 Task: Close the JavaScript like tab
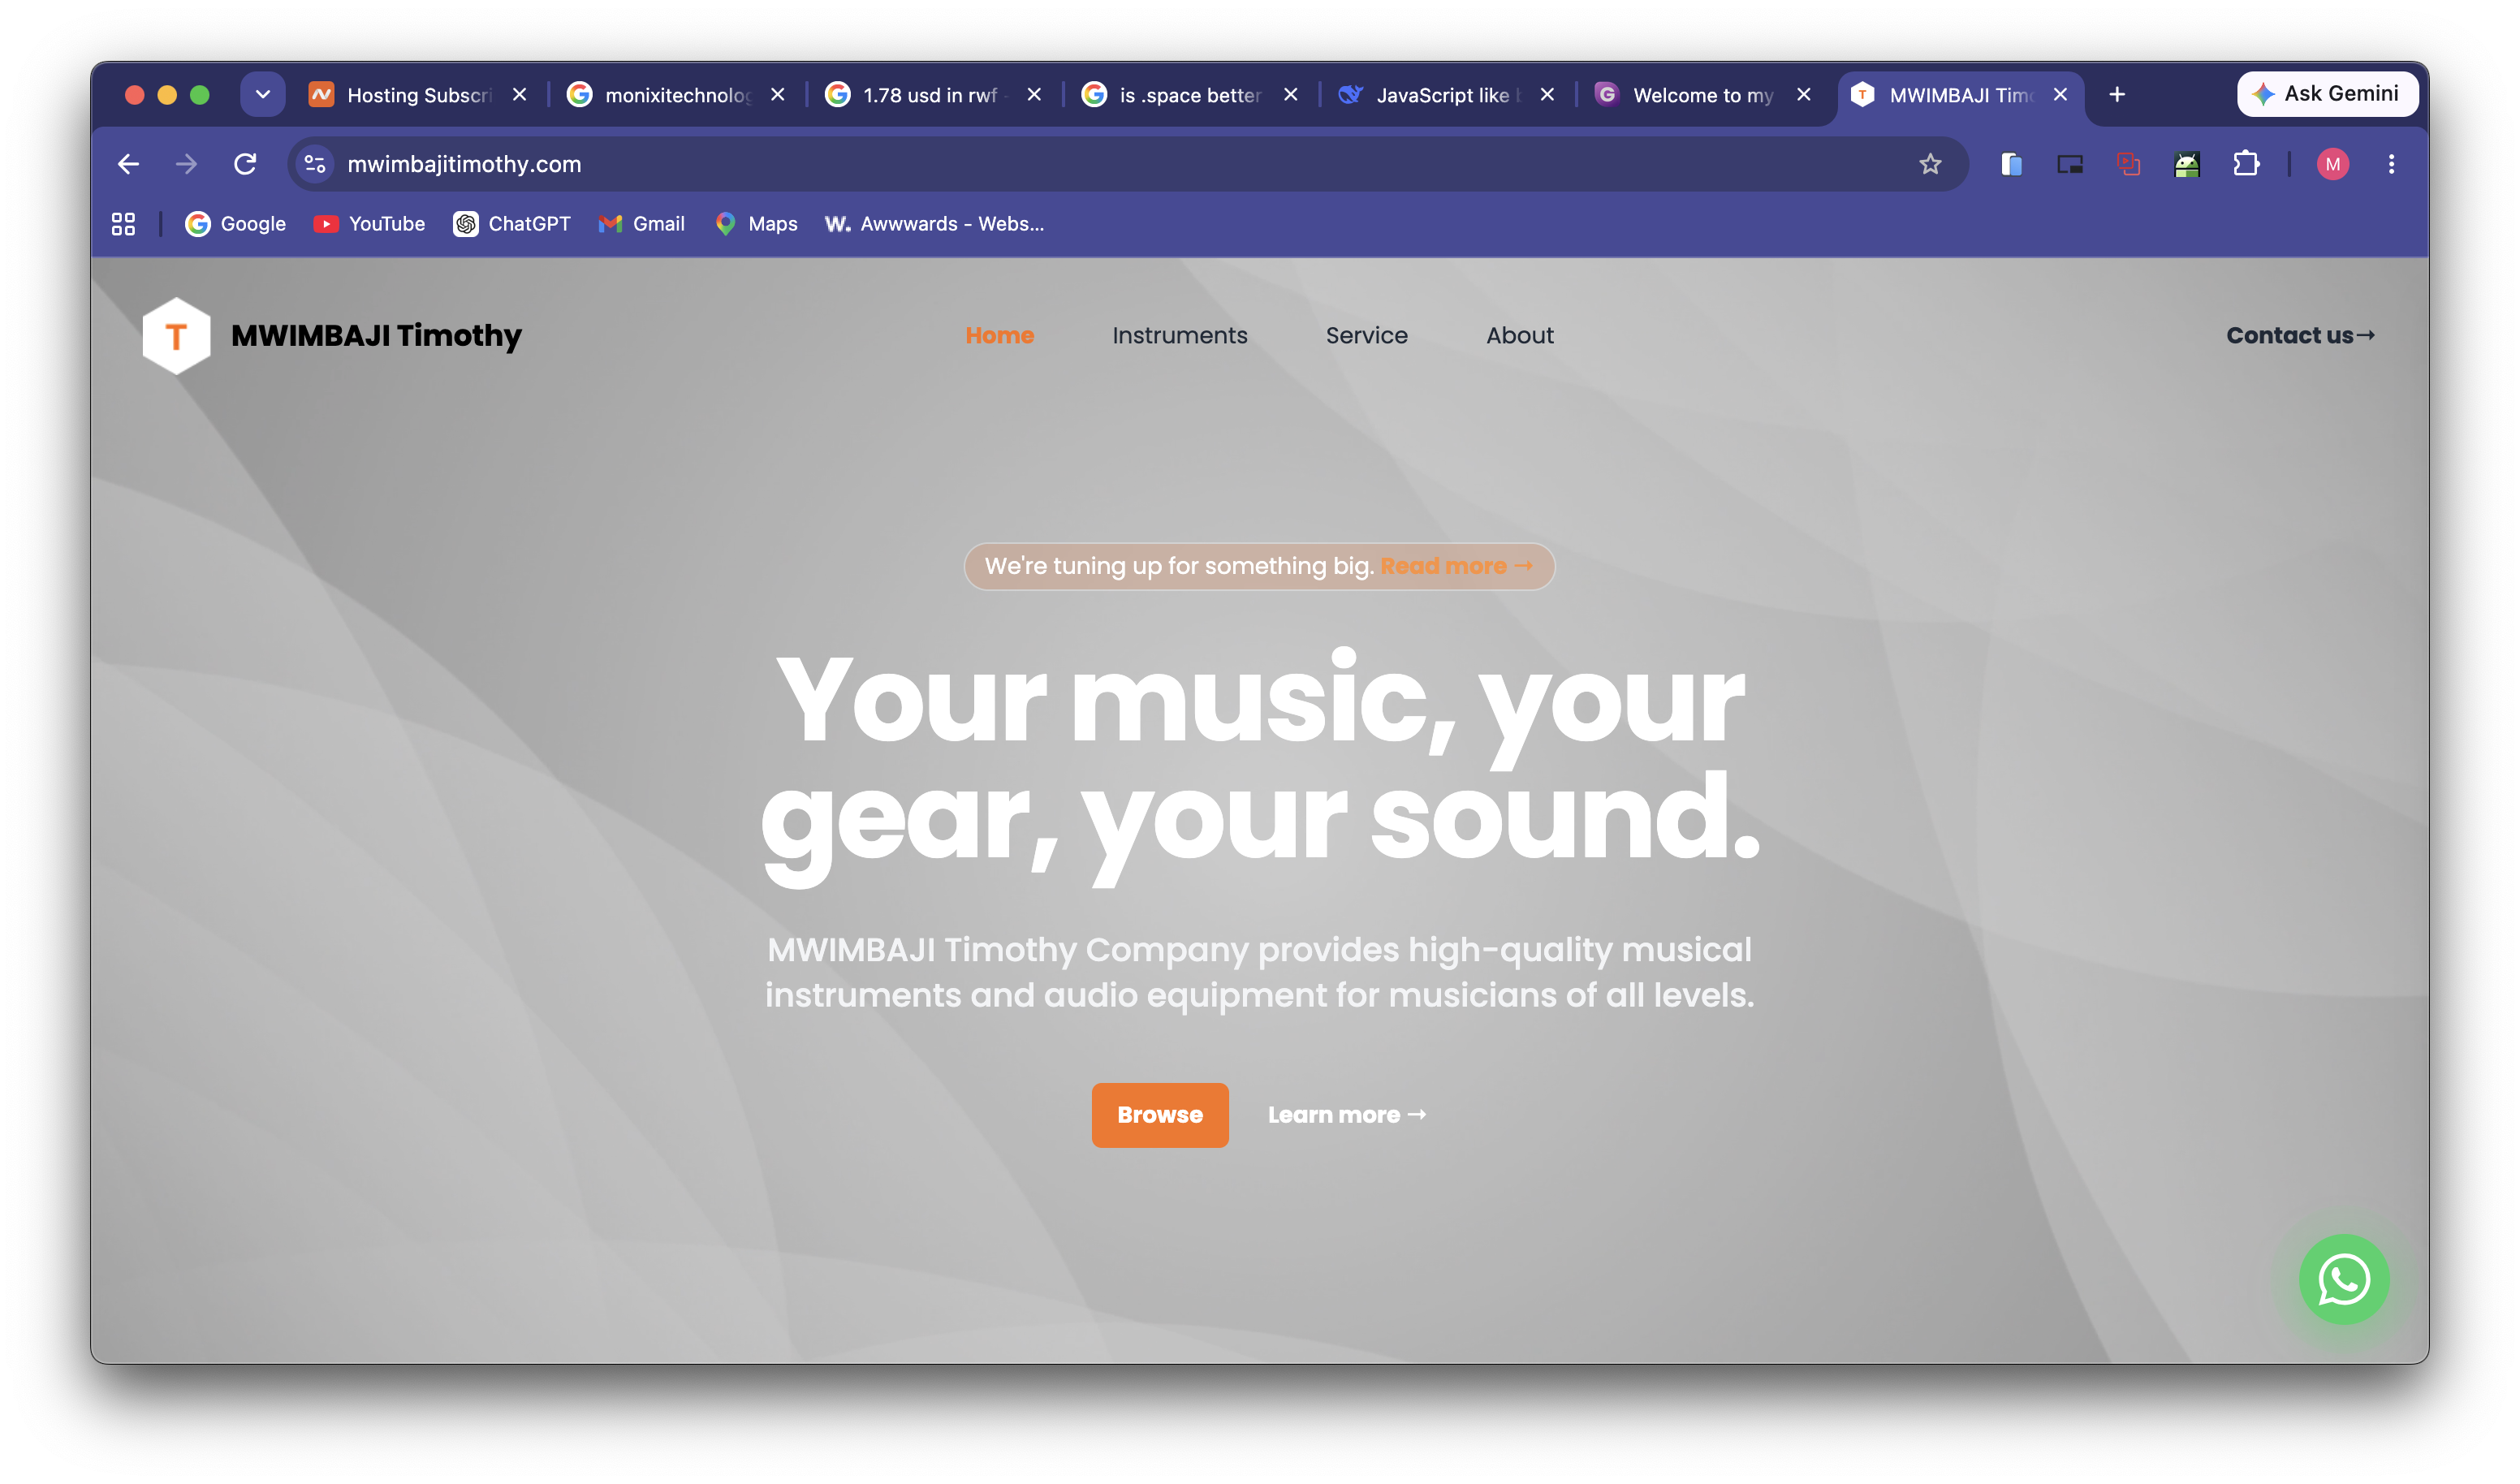(1547, 95)
